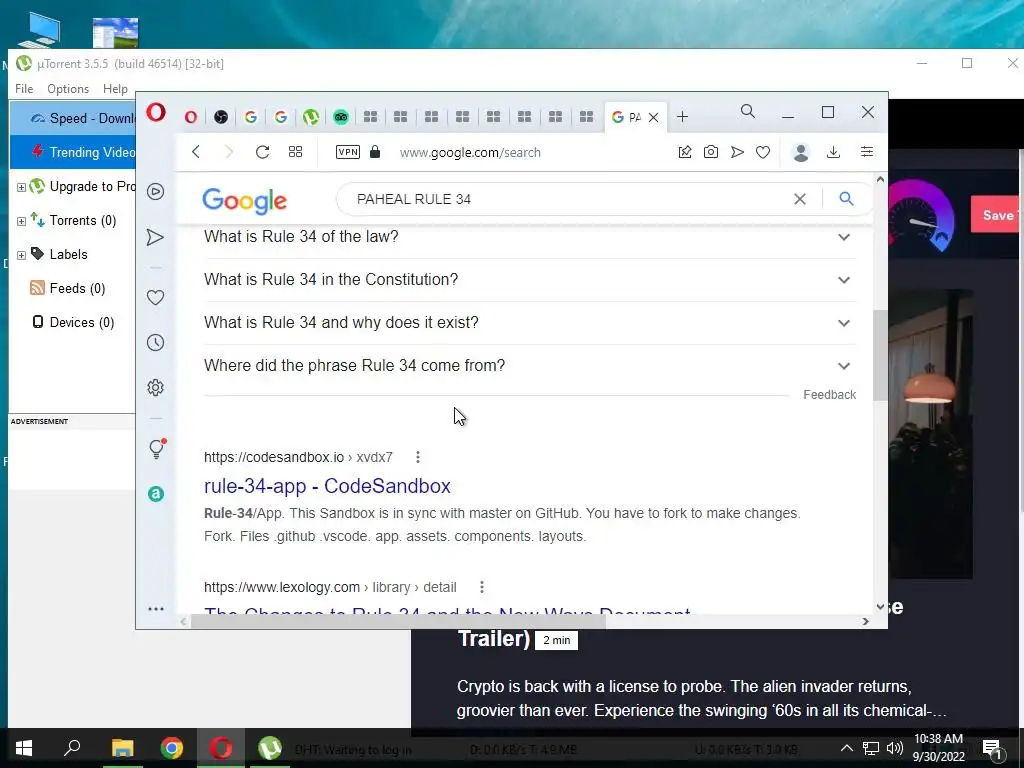The height and width of the screenshot is (768, 1024).
Task: Open Easy Setup menu icon
Action: tap(867, 152)
